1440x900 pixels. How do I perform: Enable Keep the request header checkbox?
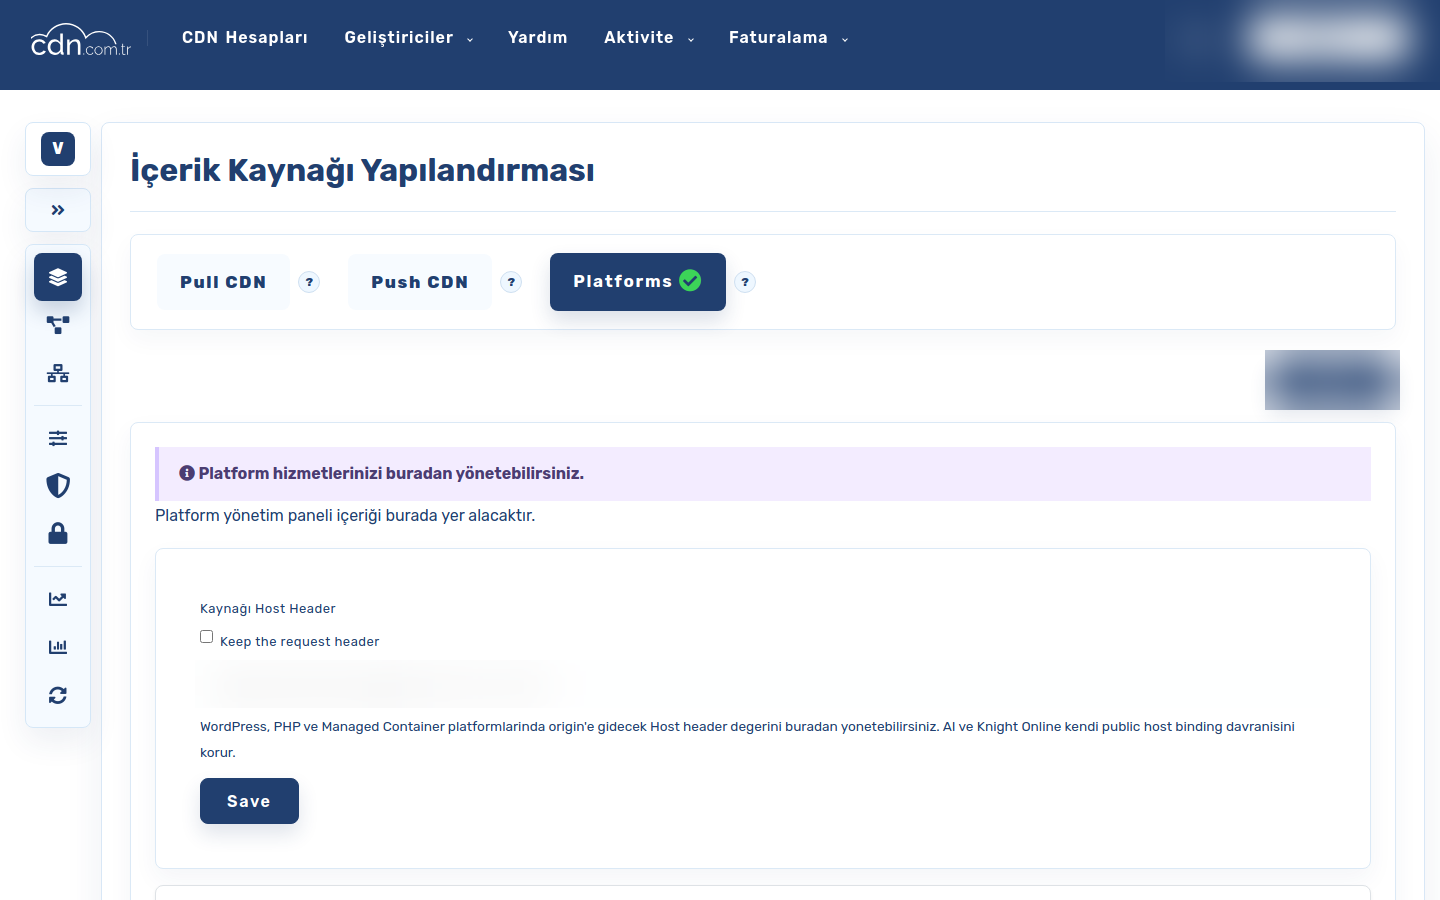207,637
